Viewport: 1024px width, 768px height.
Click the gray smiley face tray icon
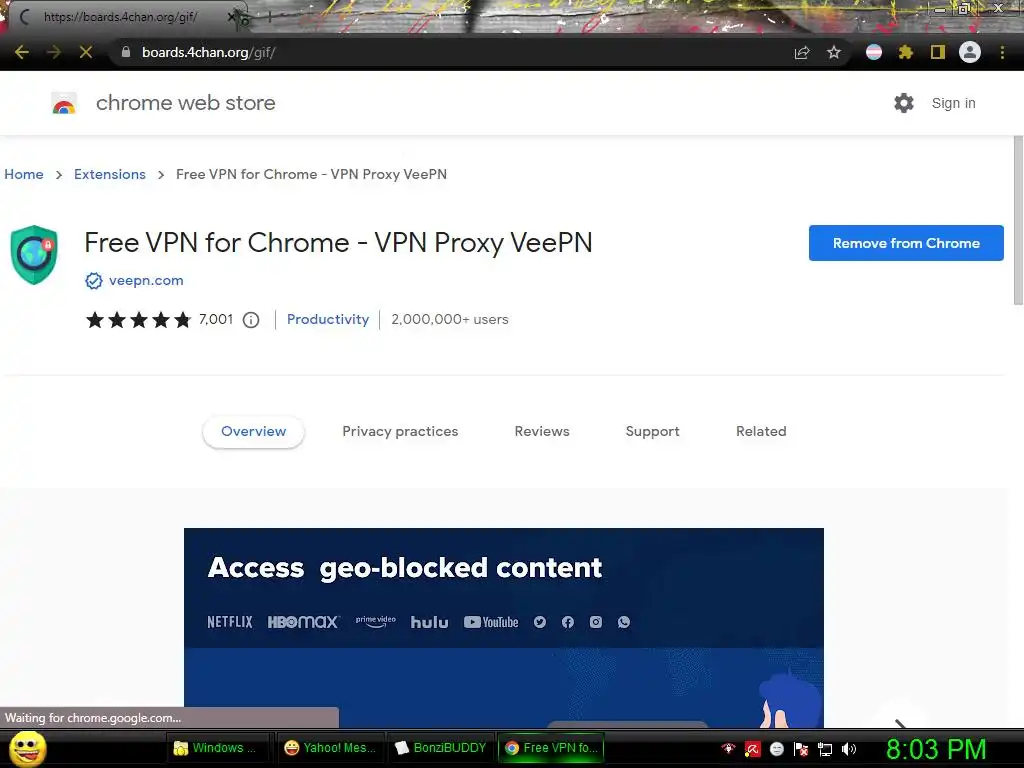point(776,749)
